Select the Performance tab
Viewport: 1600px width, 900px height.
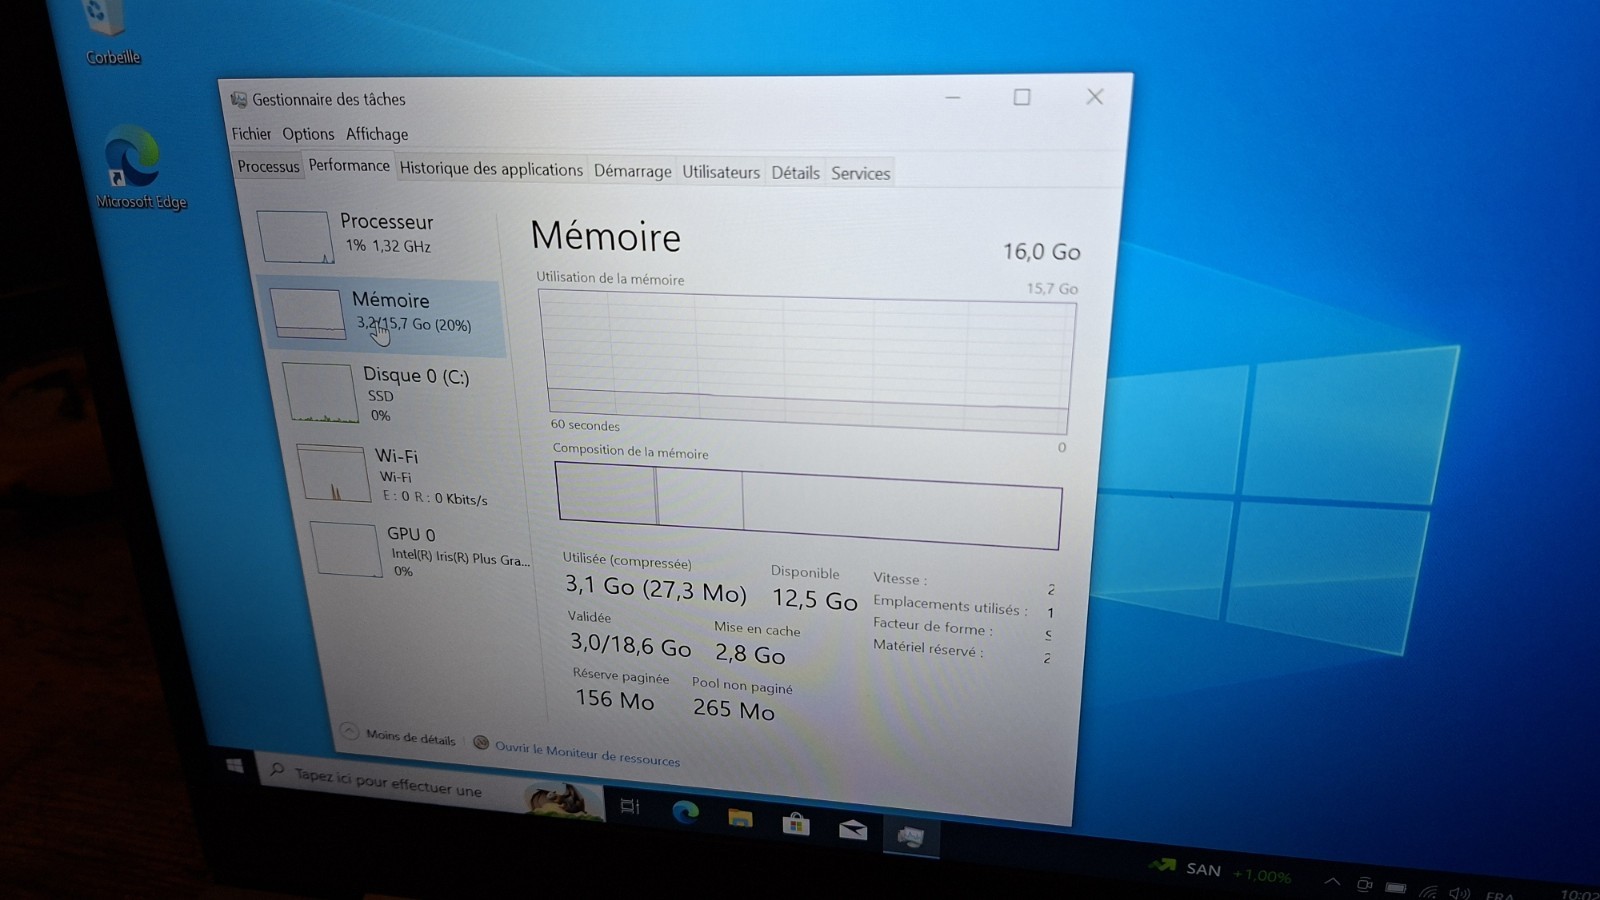349,165
